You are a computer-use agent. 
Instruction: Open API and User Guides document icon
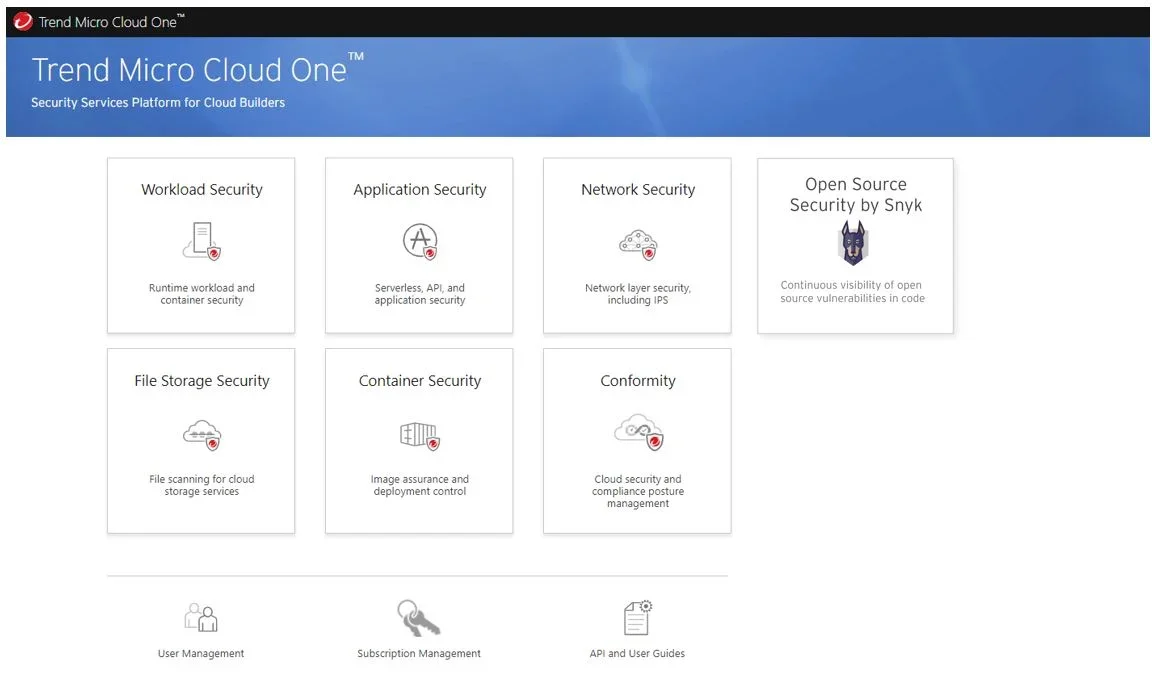637,616
